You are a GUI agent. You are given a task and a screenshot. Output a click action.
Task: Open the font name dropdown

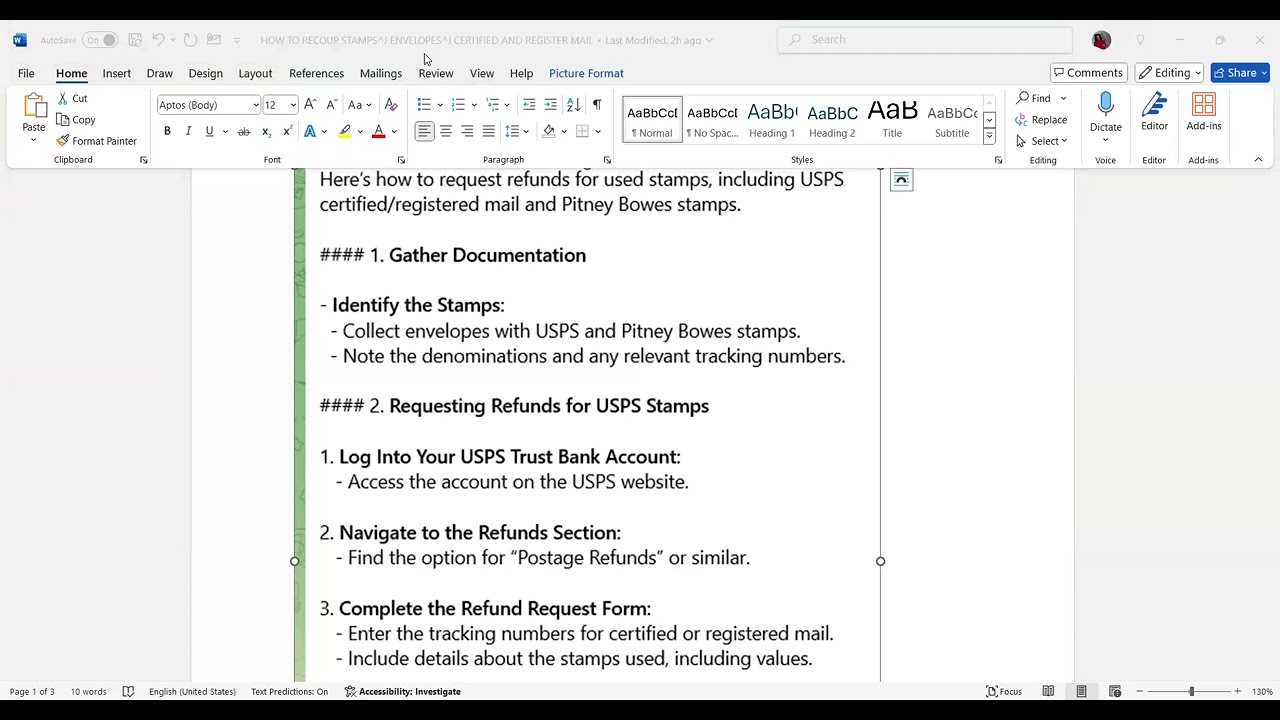(256, 105)
